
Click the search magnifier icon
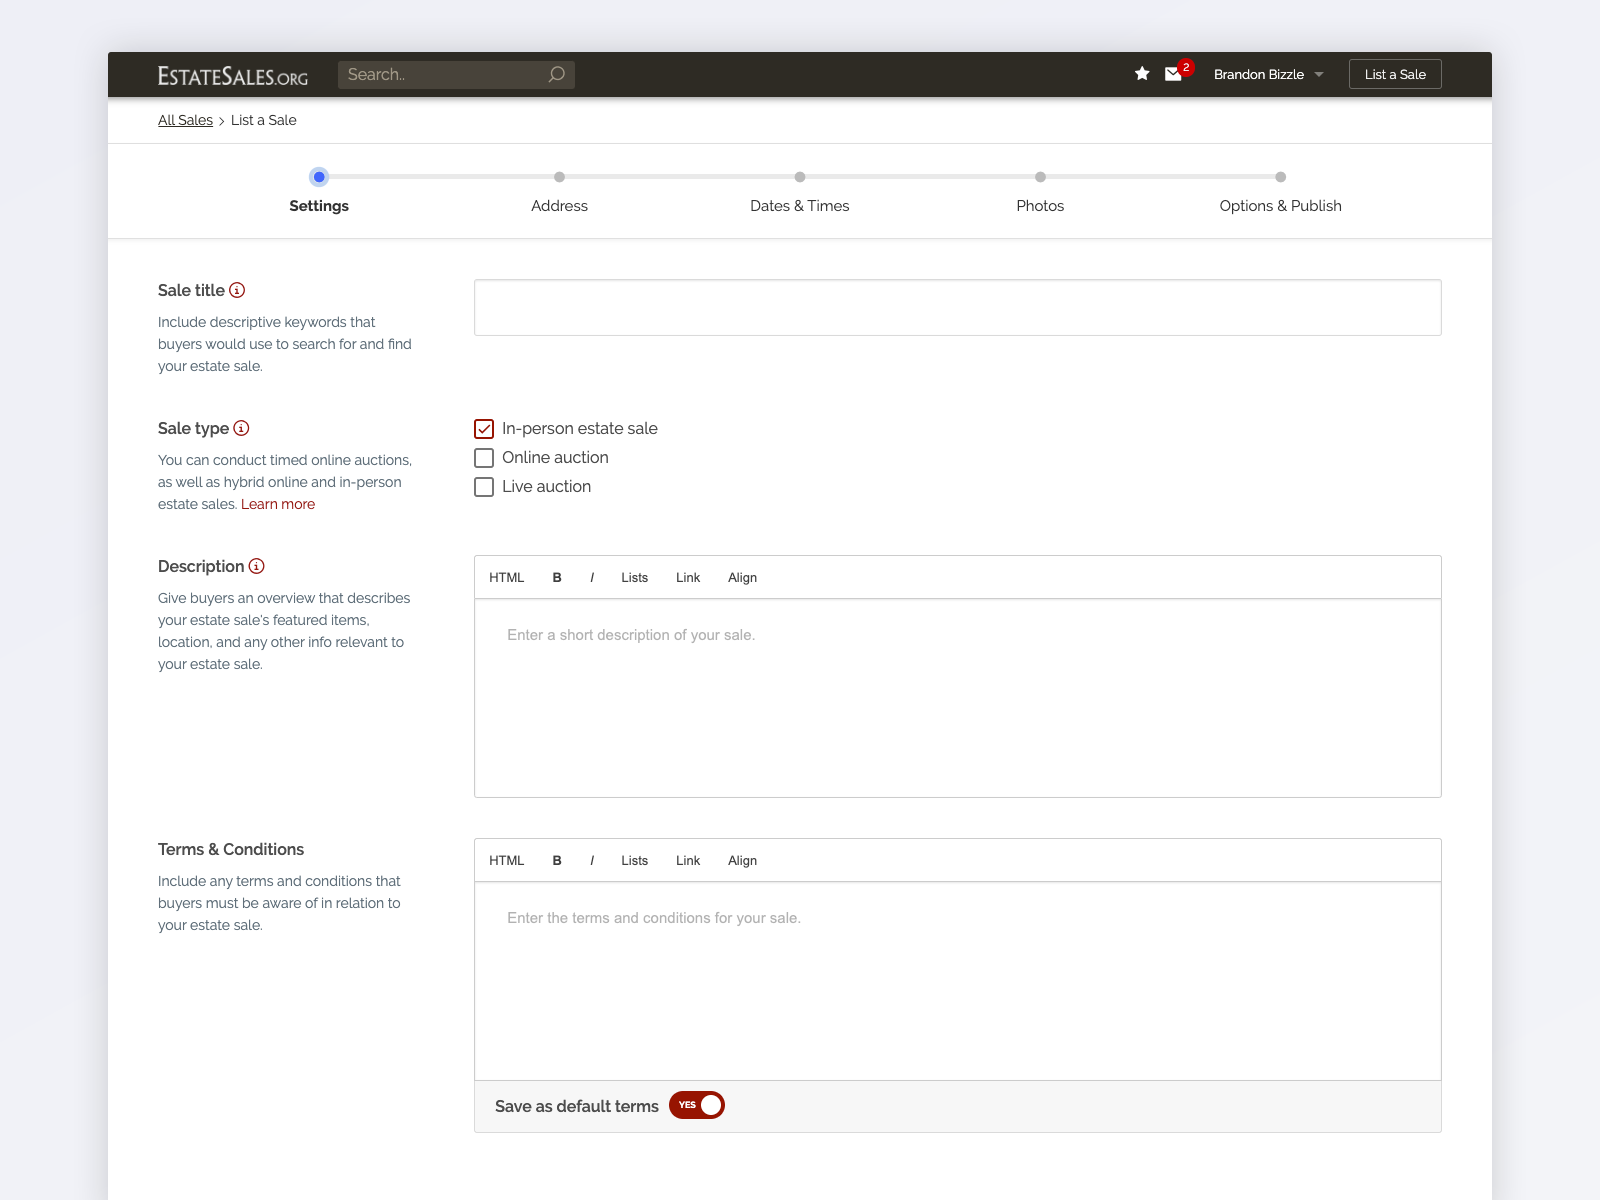click(557, 74)
